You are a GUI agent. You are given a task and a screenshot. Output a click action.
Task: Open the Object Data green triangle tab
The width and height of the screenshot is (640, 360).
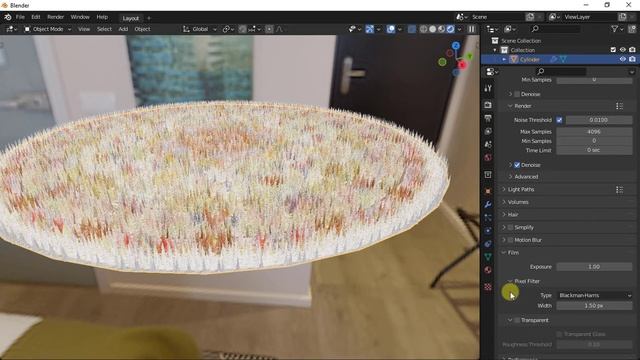(x=488, y=257)
